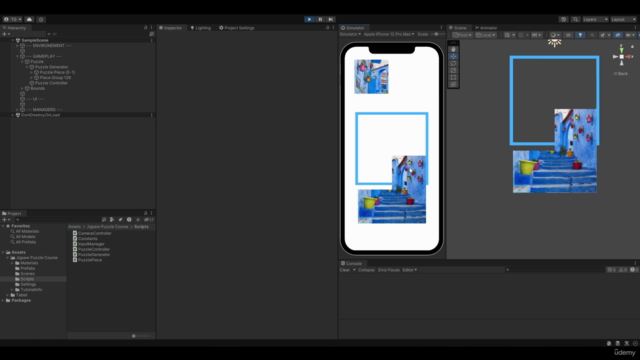The image size is (640, 360).
Task: Toggle 2D view mode in Scene
Action: (x=568, y=35)
